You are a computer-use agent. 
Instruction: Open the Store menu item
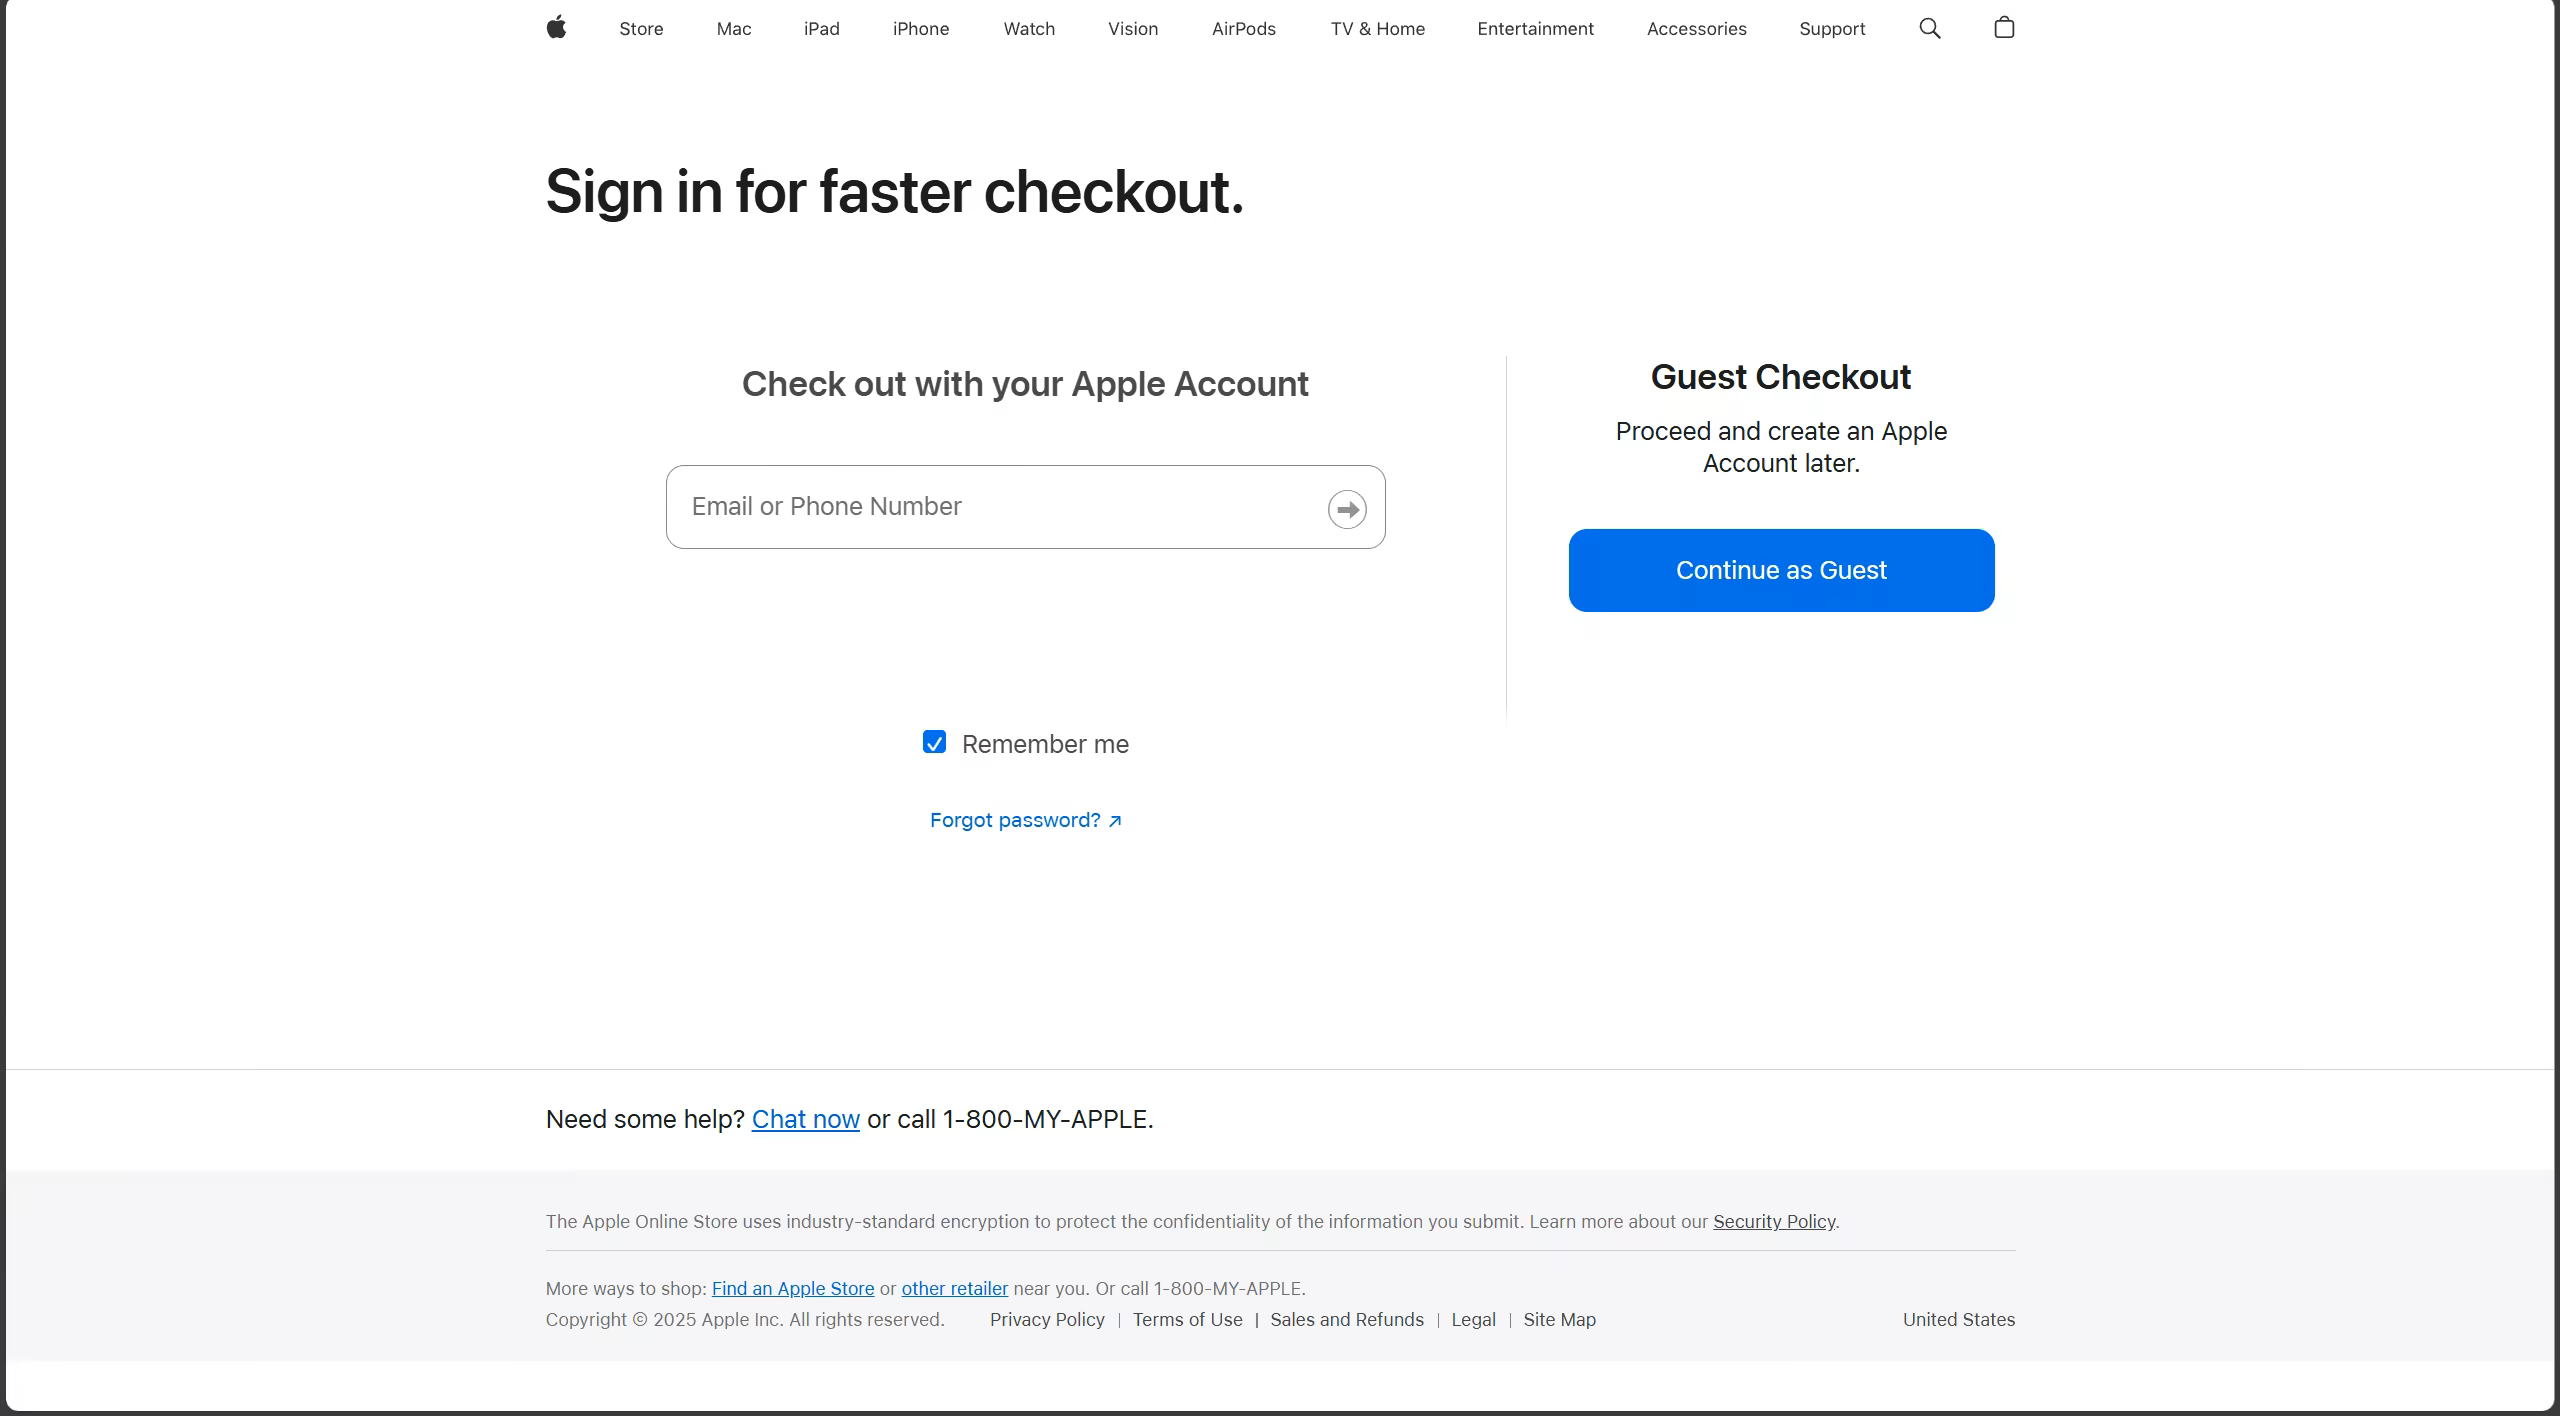[x=641, y=29]
